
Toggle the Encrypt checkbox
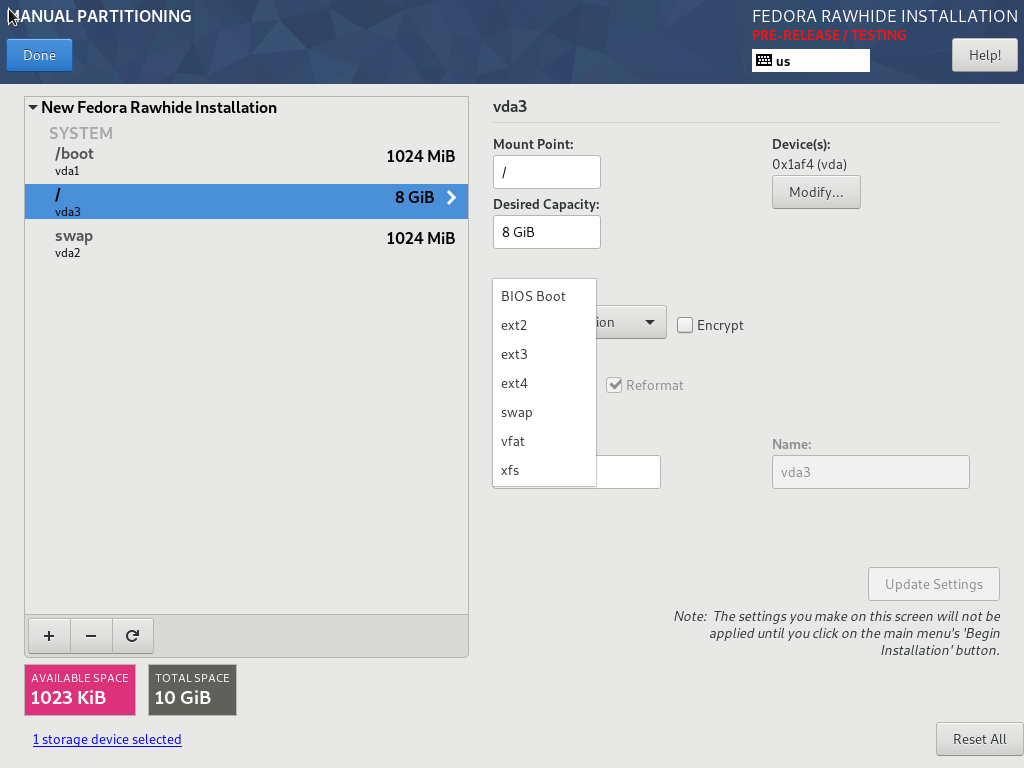684,325
